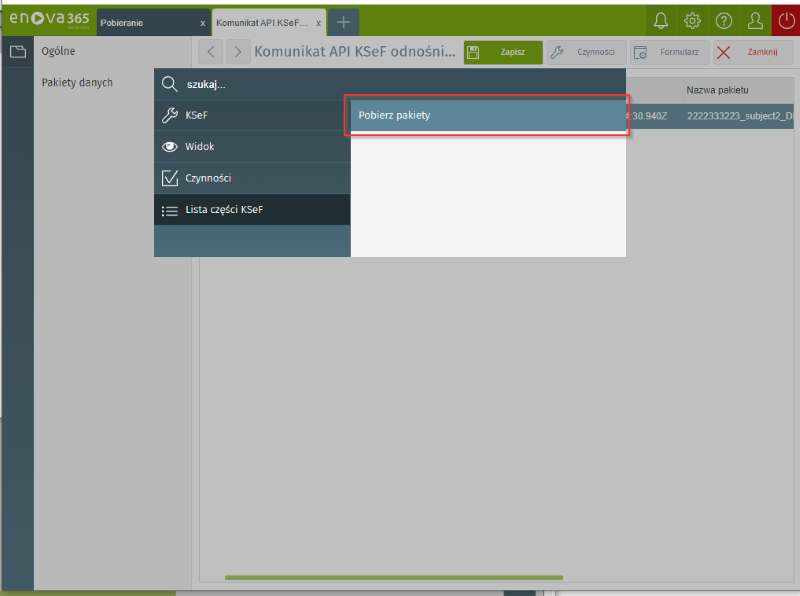
Task: Click the notifications bell icon
Action: (x=660, y=21)
